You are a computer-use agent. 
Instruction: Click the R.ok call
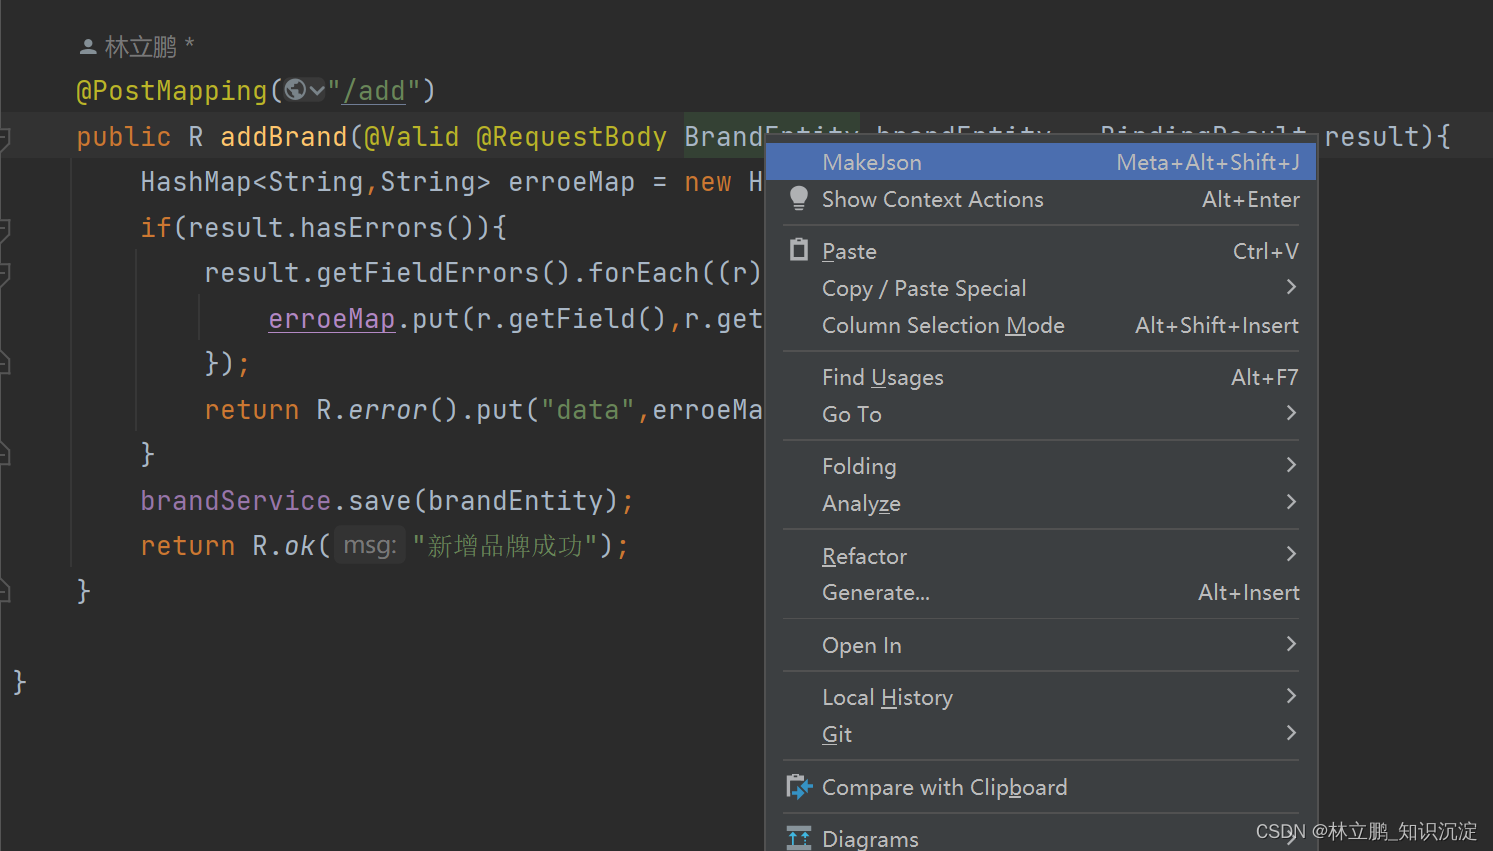click(284, 546)
